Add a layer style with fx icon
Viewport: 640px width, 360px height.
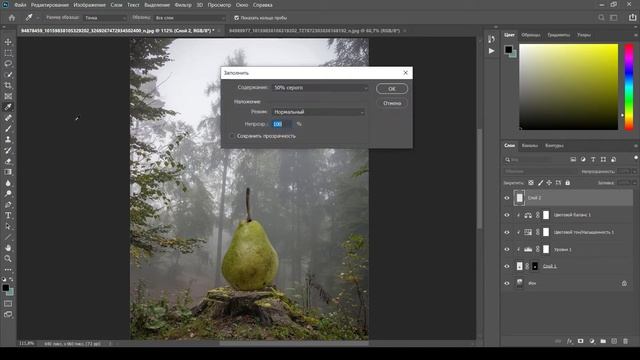[x=569, y=341]
